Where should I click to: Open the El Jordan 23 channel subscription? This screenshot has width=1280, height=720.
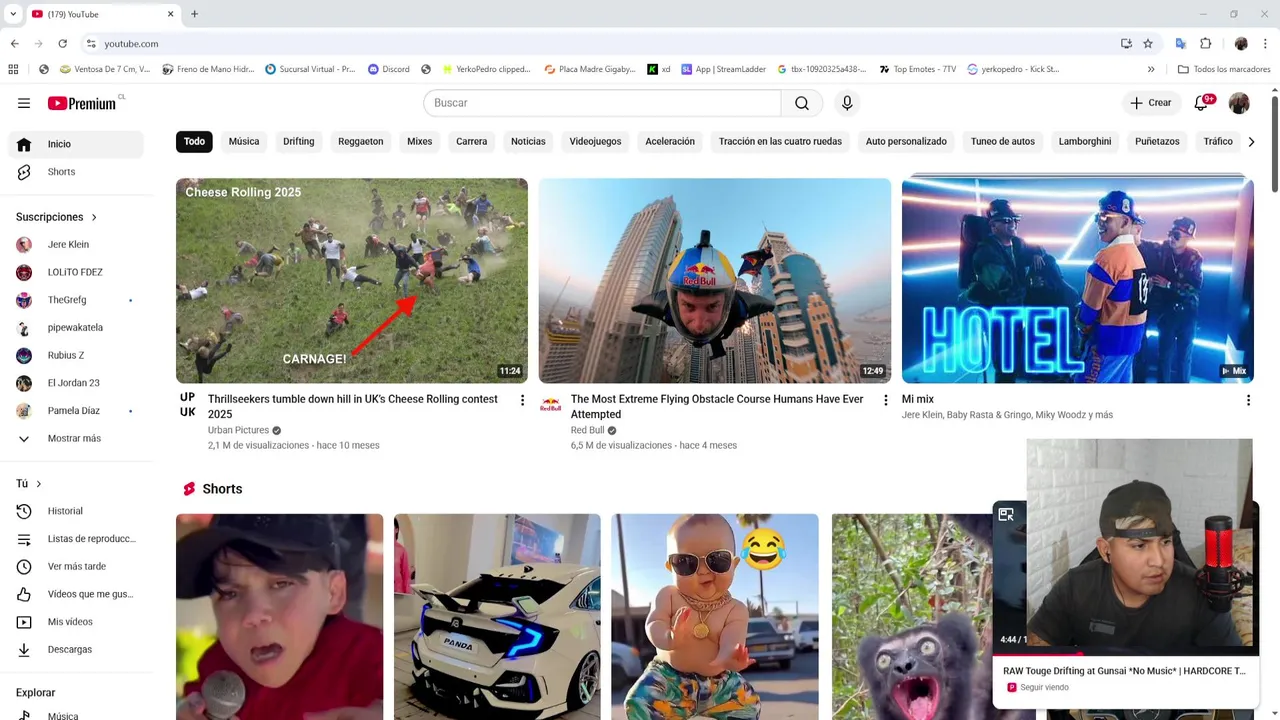pos(76,383)
